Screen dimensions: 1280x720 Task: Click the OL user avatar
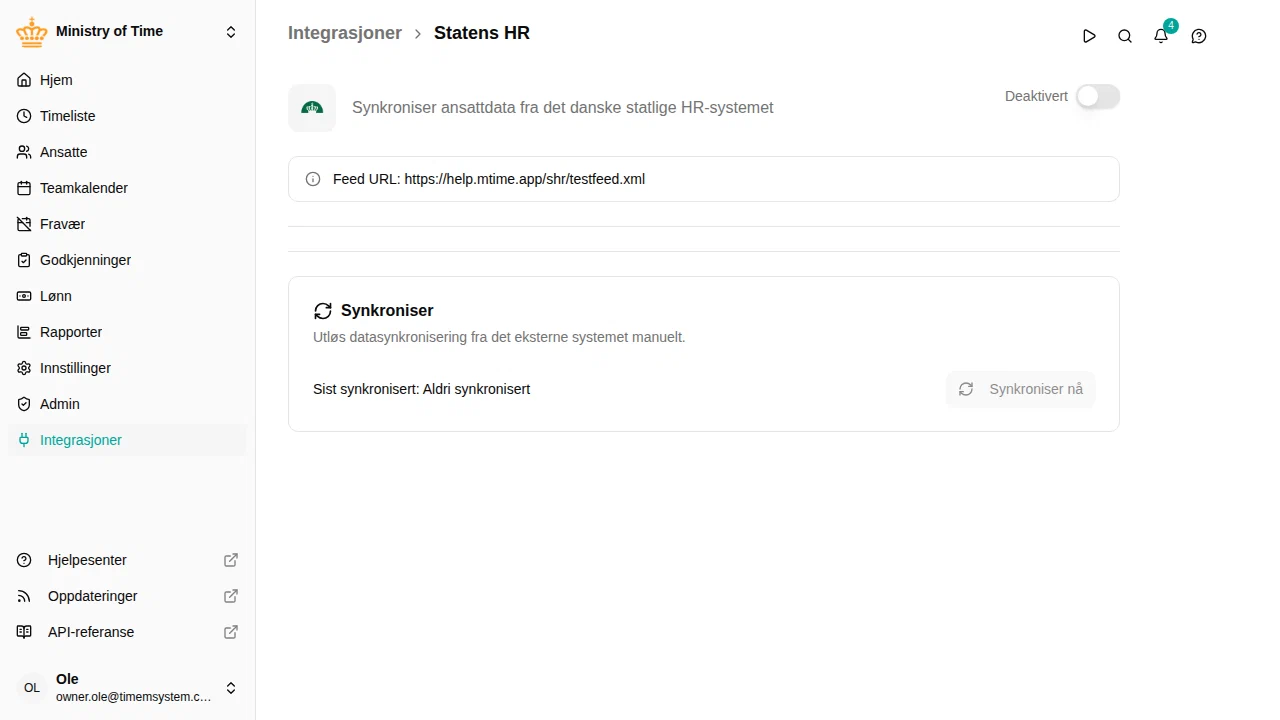32,688
